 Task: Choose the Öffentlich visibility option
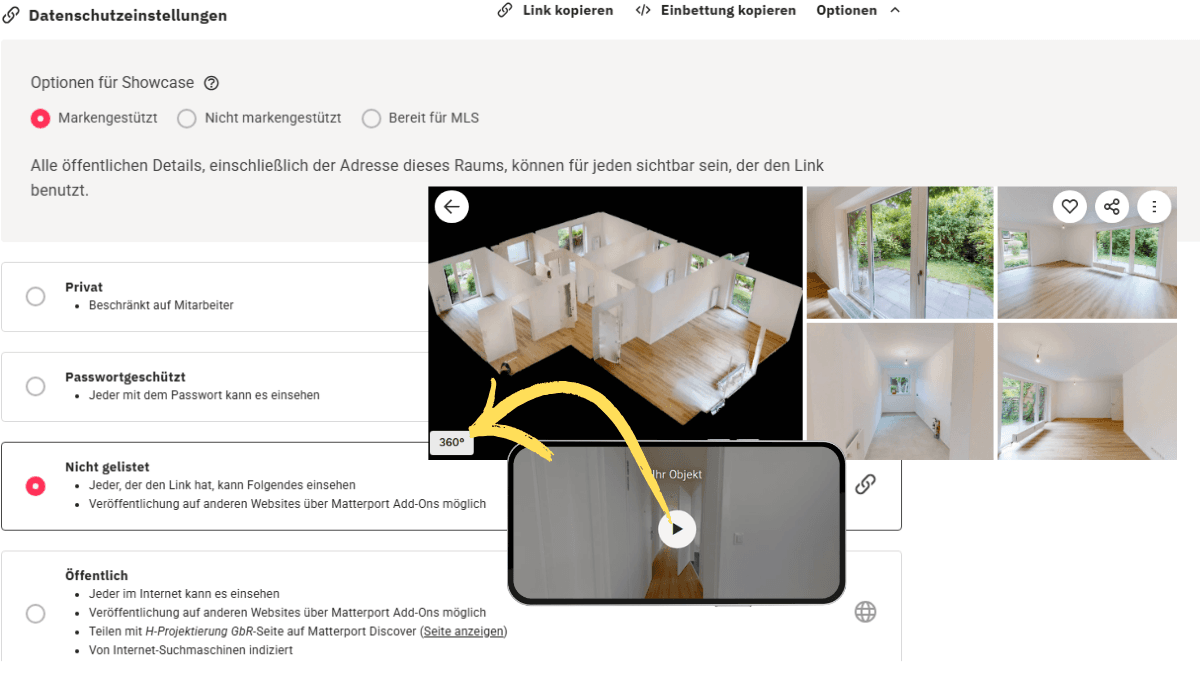(35, 613)
